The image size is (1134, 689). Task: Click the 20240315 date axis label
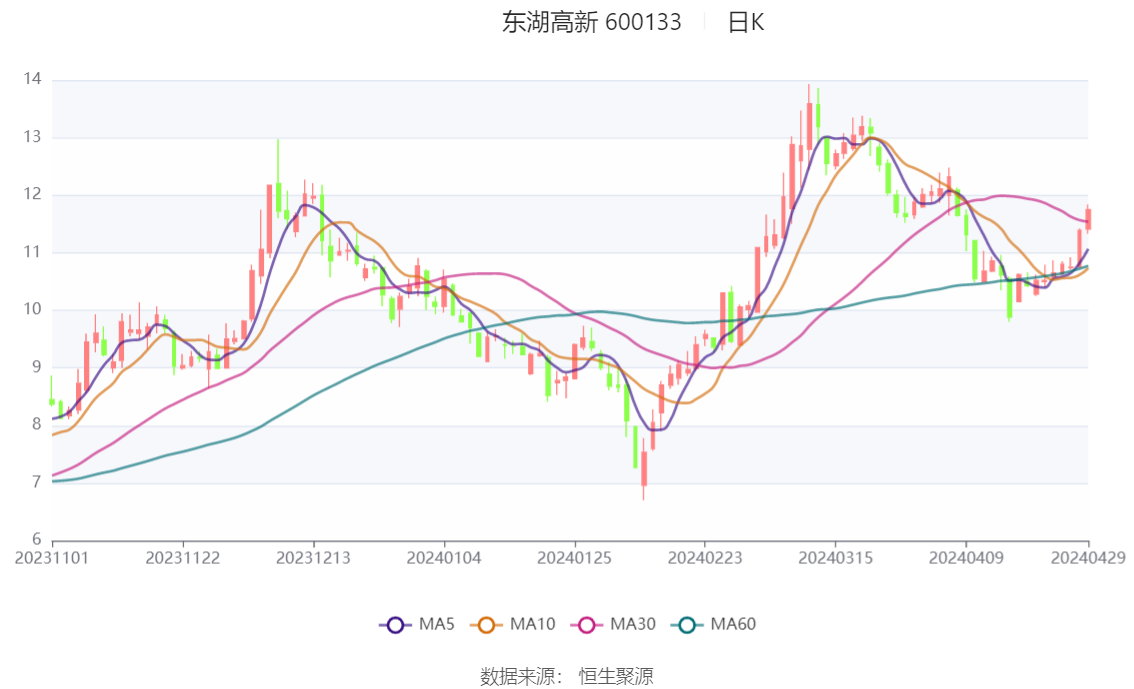pos(834,557)
